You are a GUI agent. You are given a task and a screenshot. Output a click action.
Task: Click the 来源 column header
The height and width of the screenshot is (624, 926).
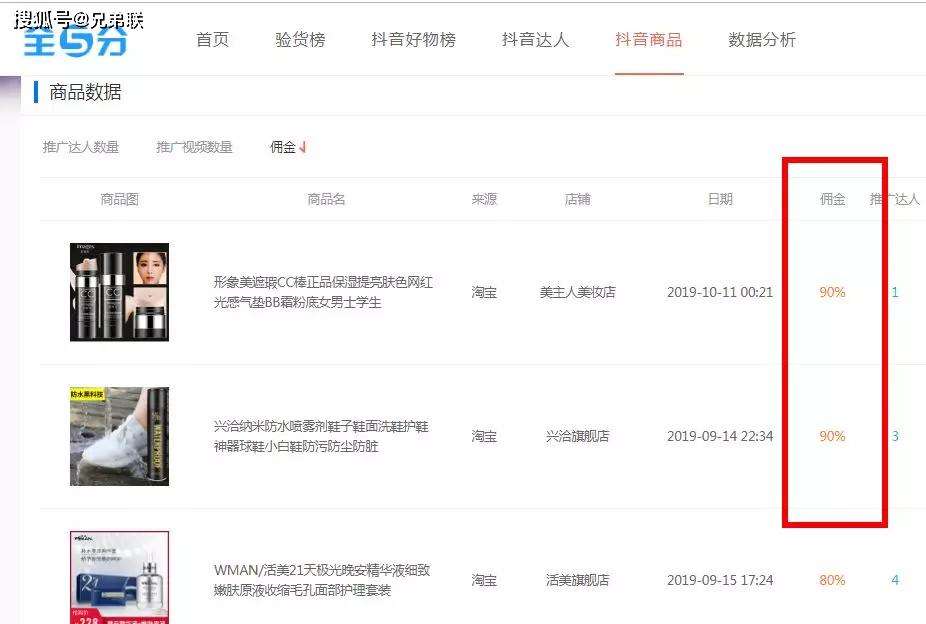click(484, 199)
